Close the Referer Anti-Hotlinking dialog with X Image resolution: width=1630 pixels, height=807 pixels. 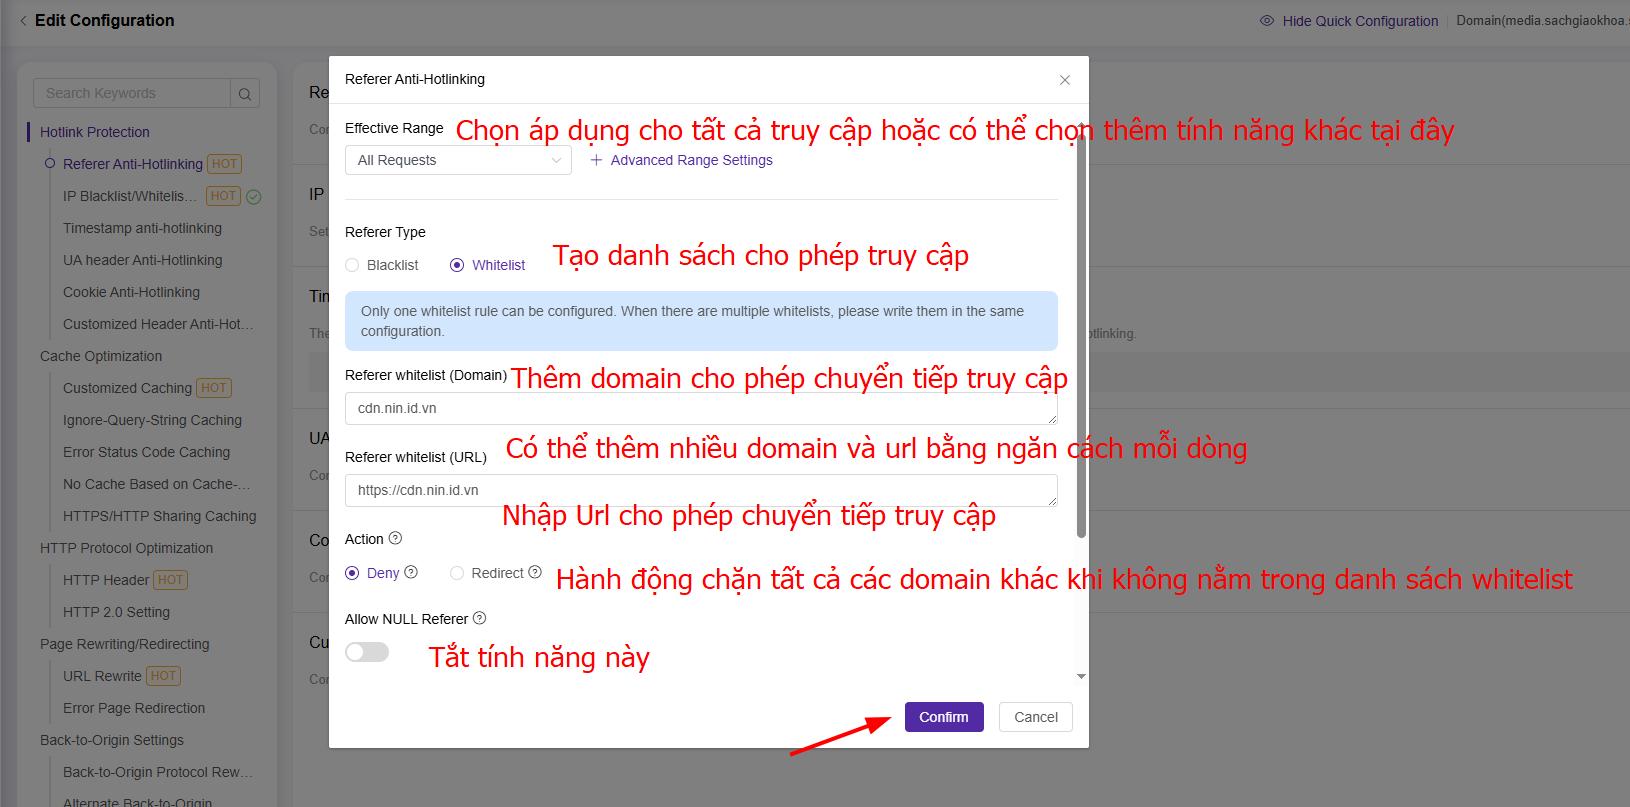1064,80
